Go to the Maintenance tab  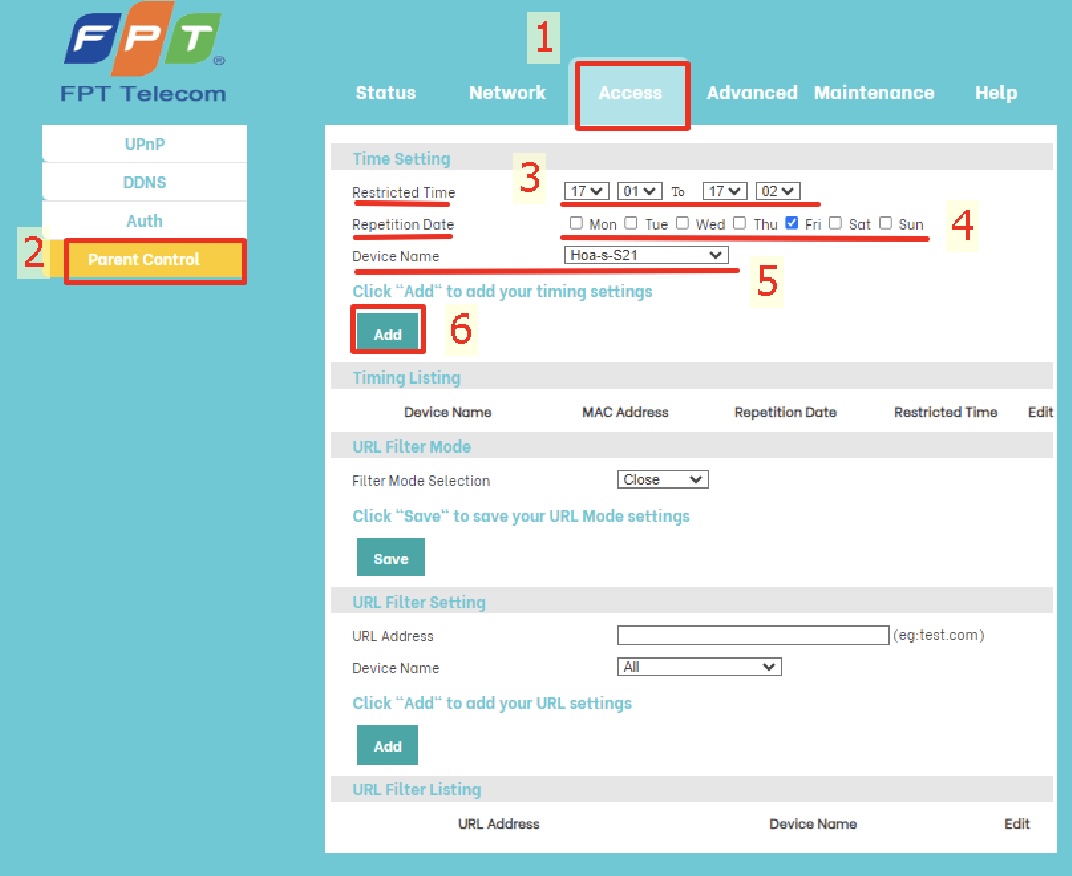[873, 93]
